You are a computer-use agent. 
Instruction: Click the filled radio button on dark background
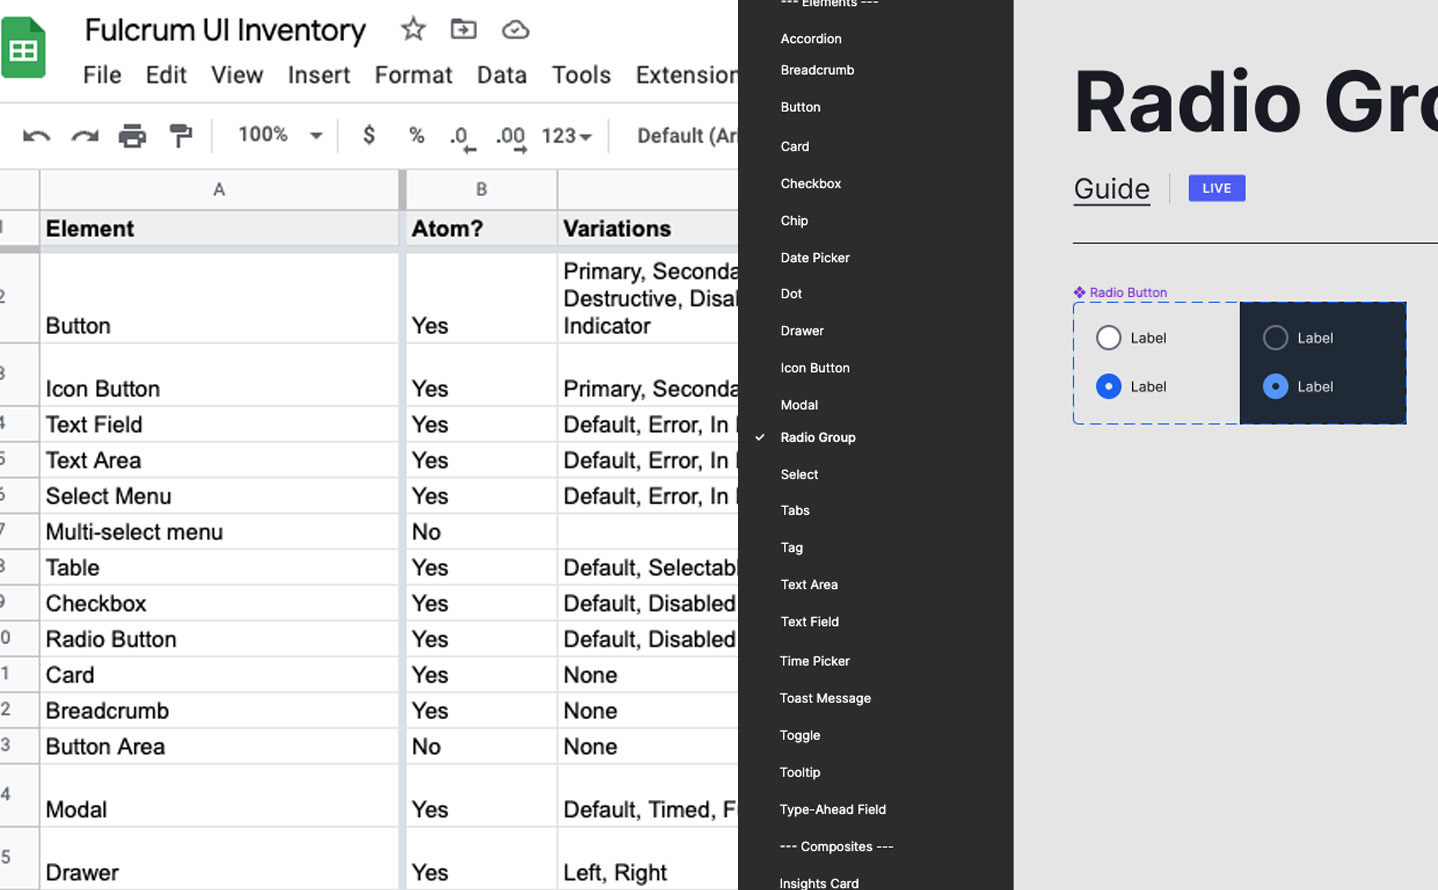point(1275,387)
